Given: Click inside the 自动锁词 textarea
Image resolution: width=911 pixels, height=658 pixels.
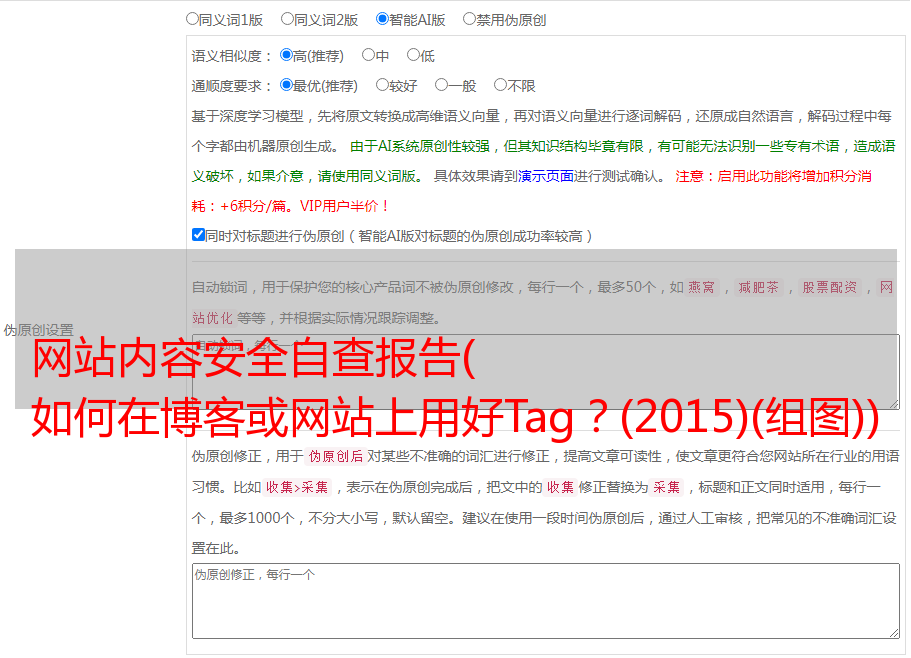Looking at the screenshot, I should tap(546, 372).
